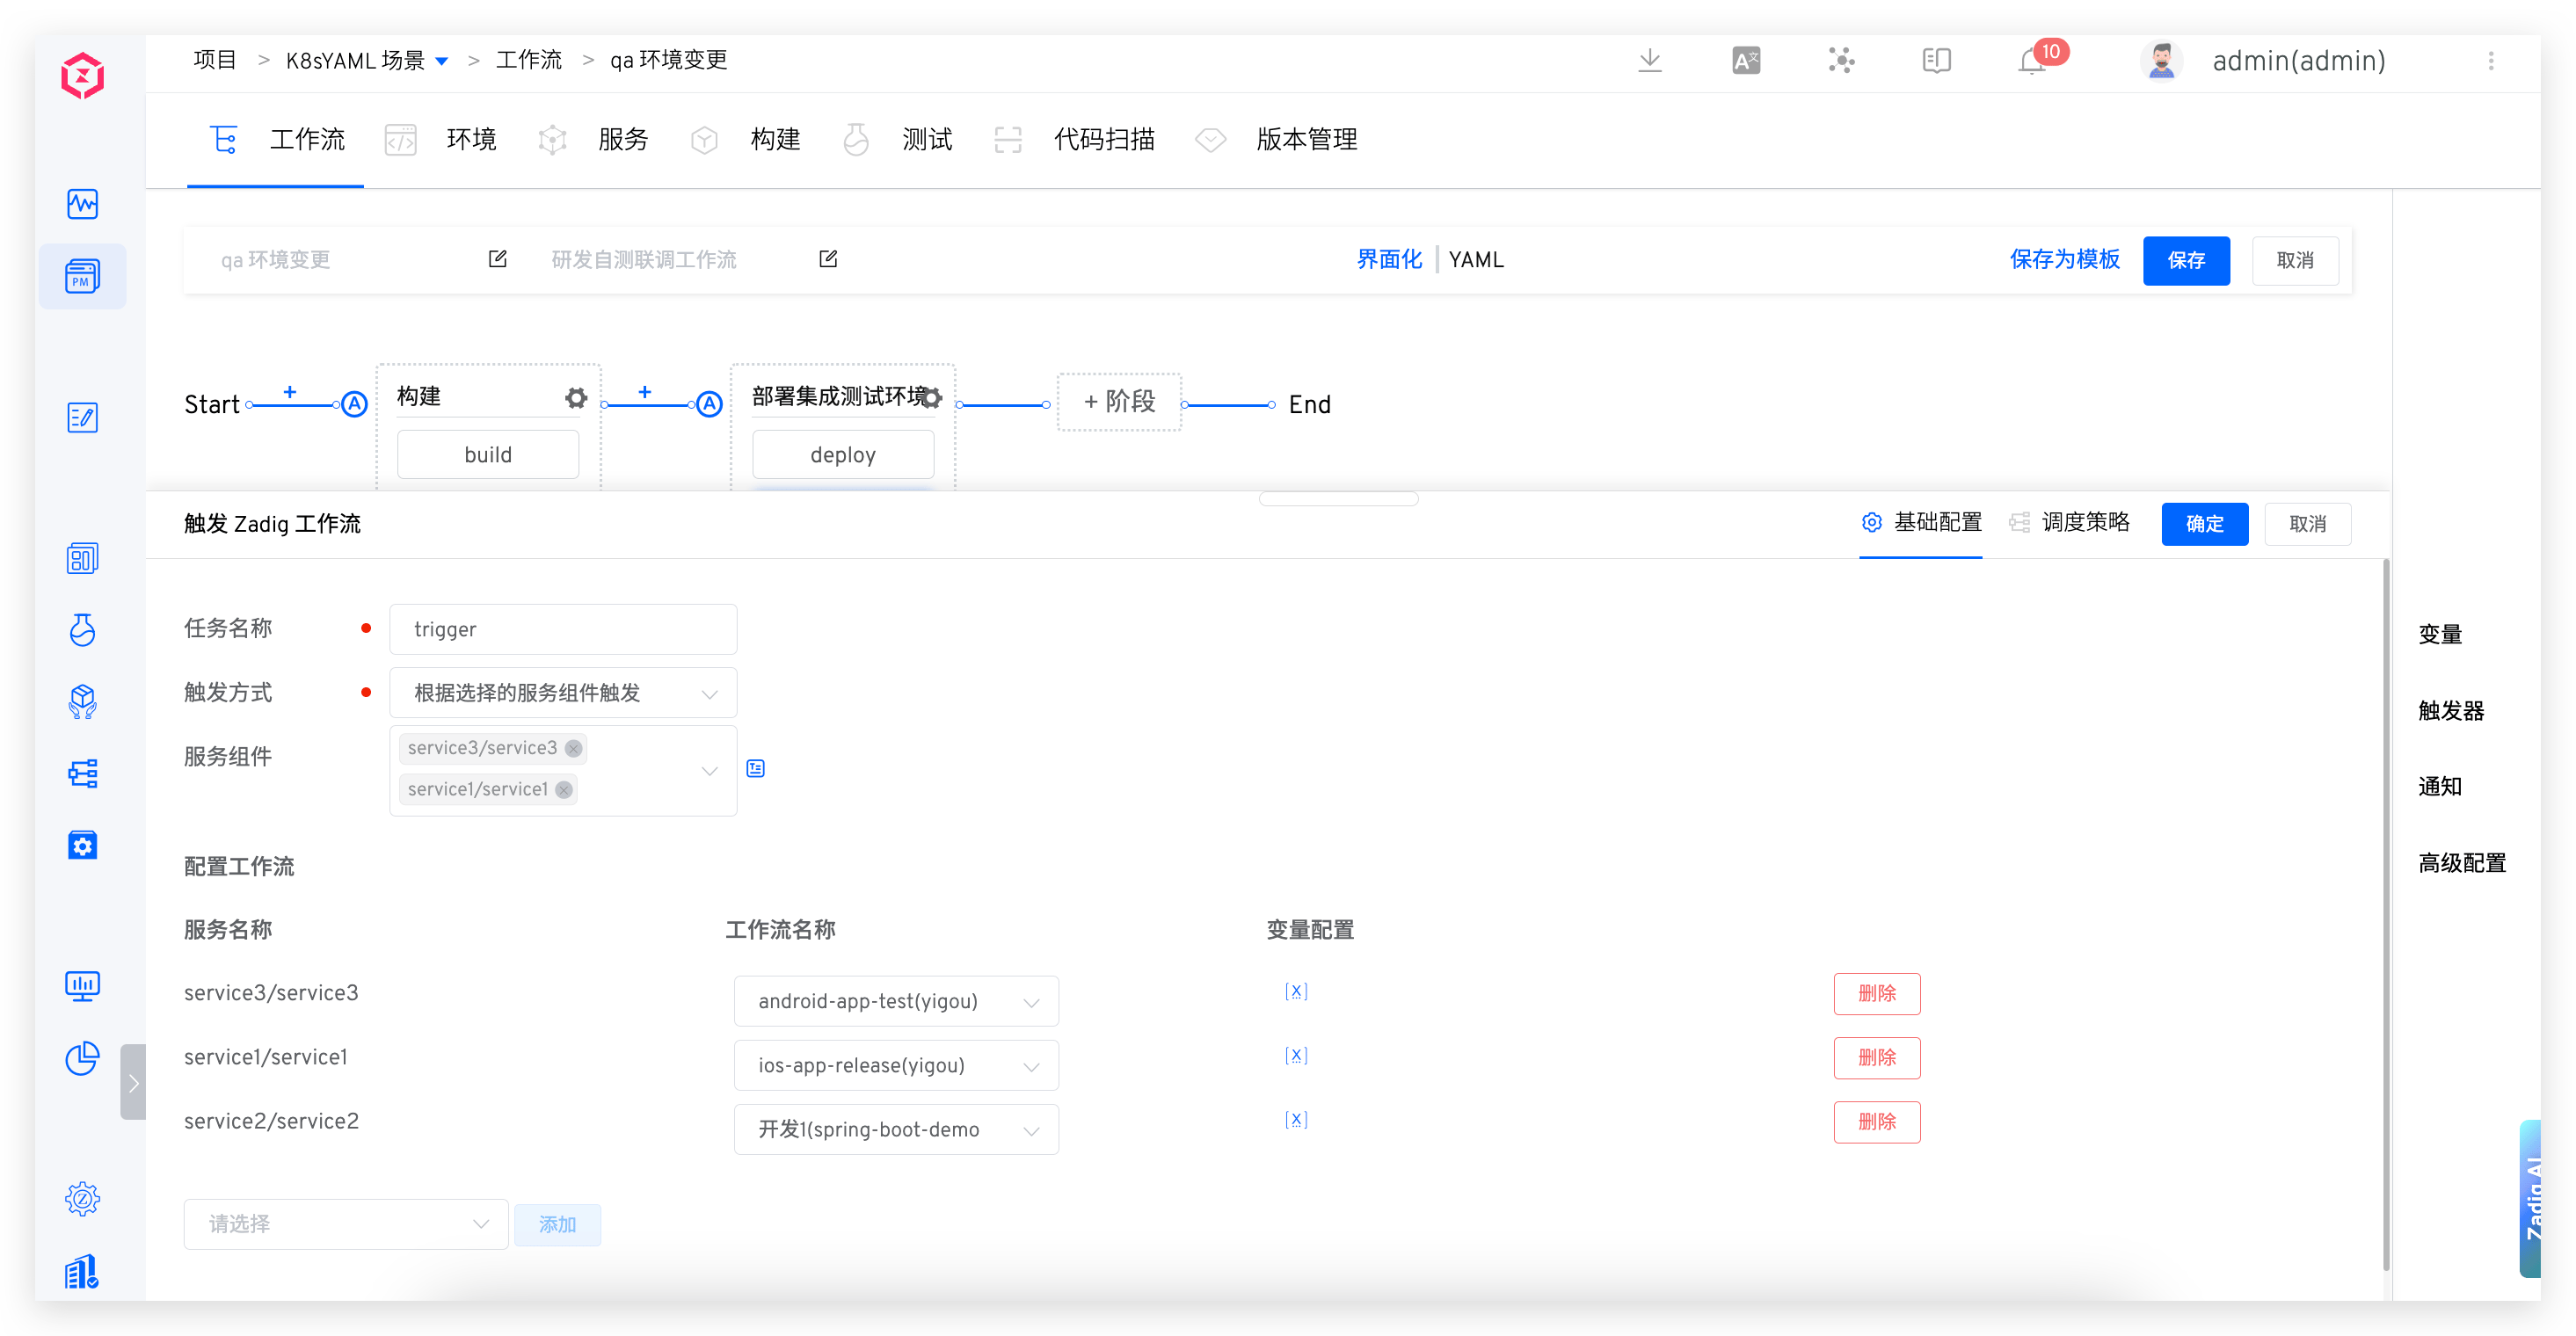Open the documentation book icon
The height and width of the screenshot is (1336, 2576).
[x=1936, y=60]
